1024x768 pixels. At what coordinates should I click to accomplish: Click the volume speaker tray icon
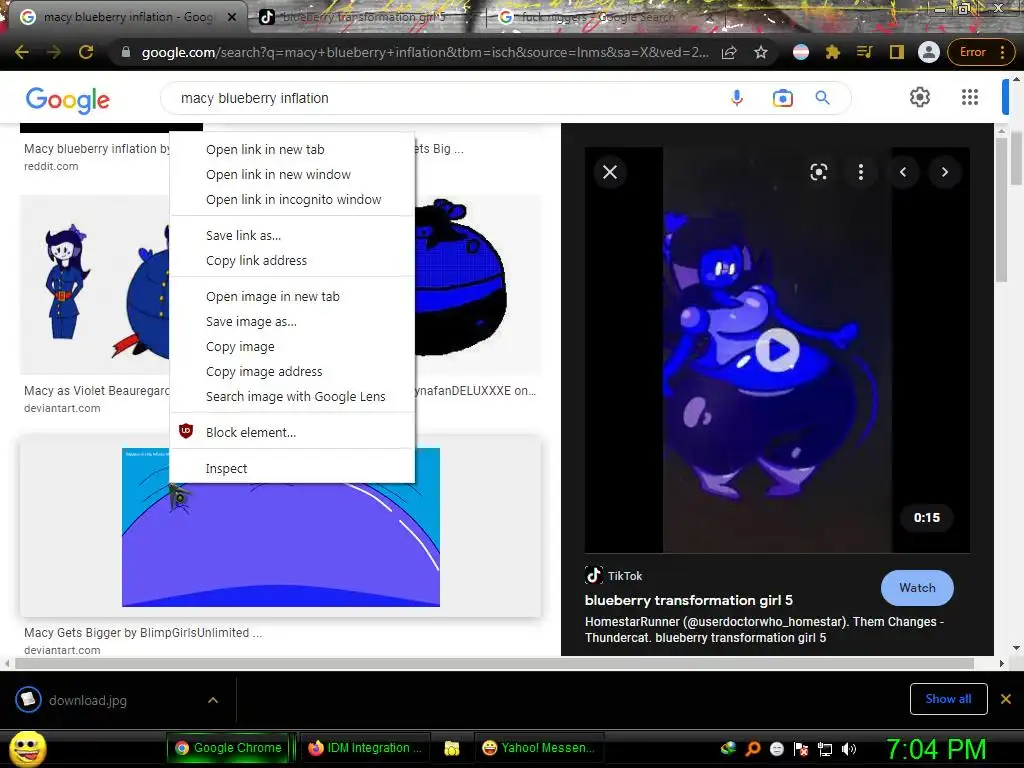pyautogui.click(x=848, y=749)
